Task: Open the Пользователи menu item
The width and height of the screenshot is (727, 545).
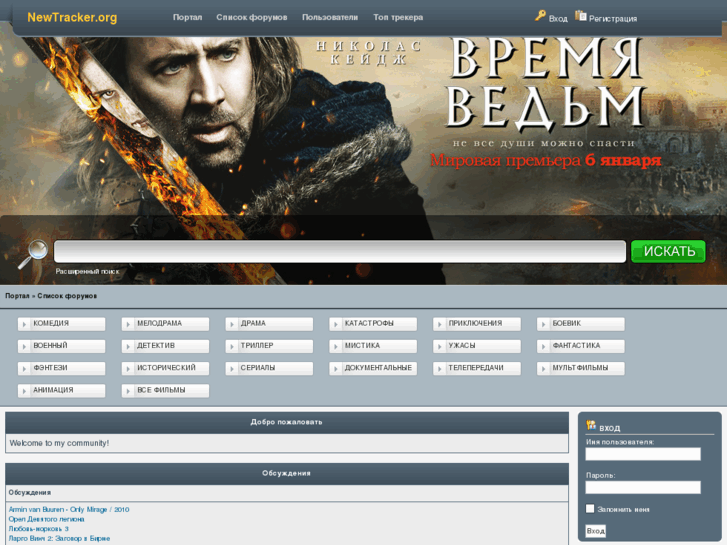Action: pyautogui.click(x=330, y=17)
